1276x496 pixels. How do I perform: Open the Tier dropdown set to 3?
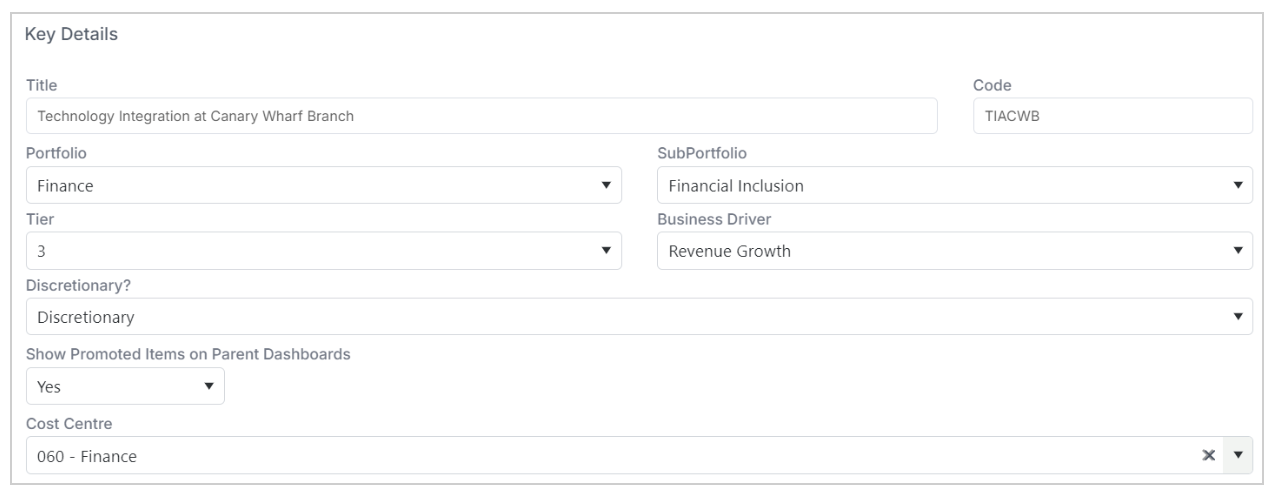(323, 251)
